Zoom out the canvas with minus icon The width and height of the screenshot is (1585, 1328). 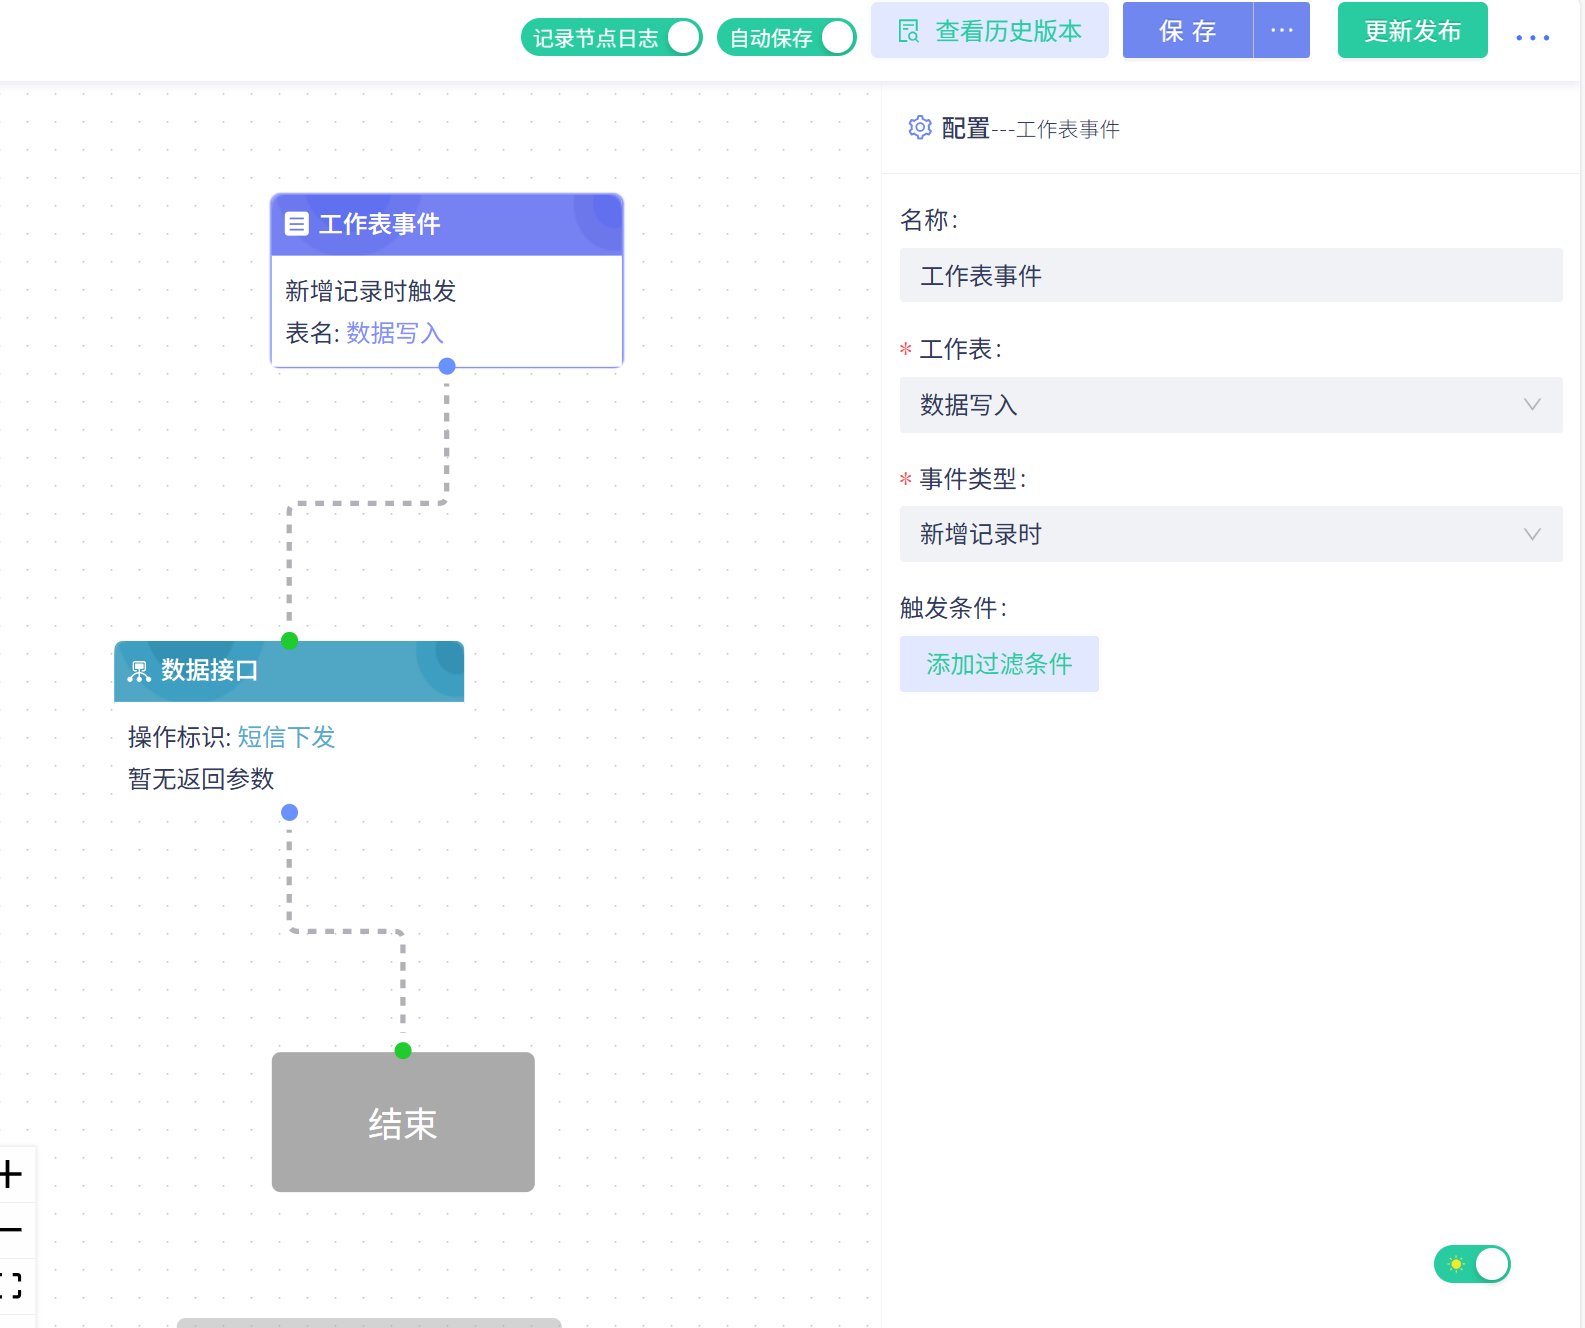pyautogui.click(x=12, y=1230)
